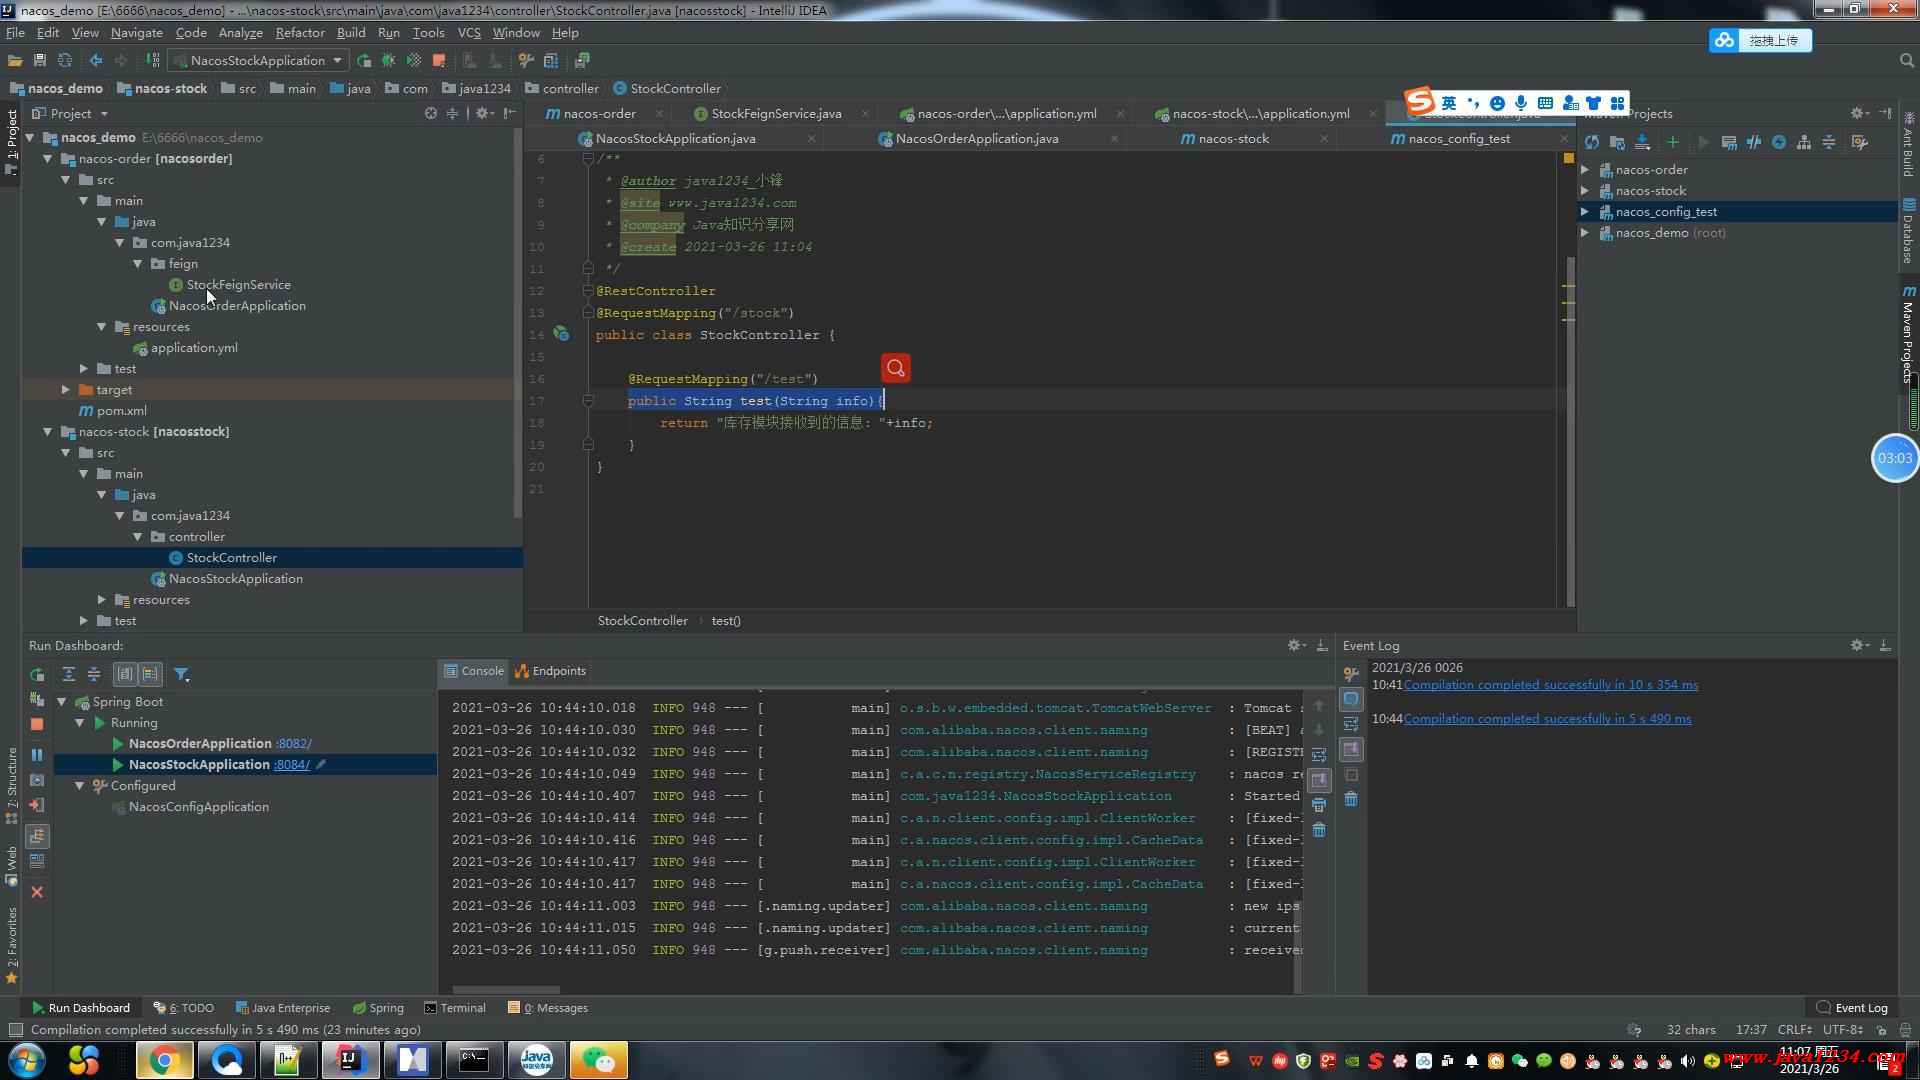Click the Synchronize toolbar icon

[x=65, y=61]
